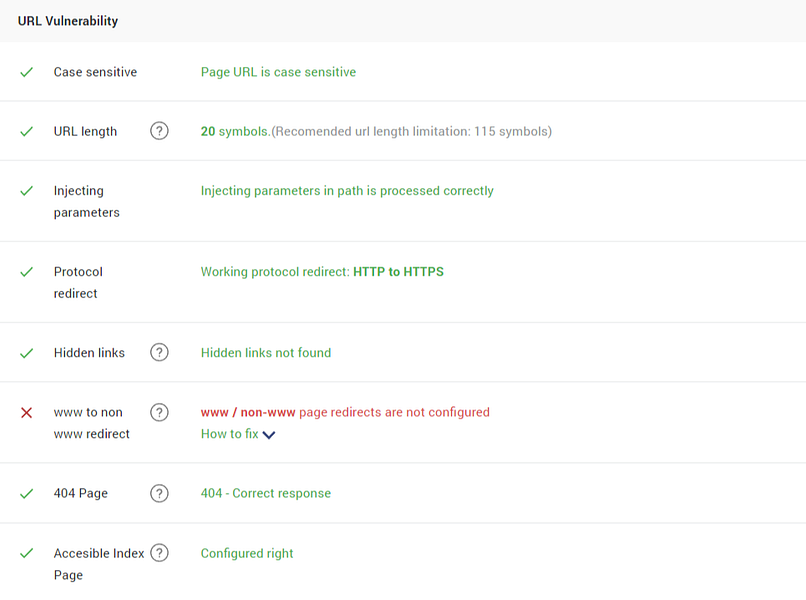The height and width of the screenshot is (600, 806).
Task: Click the green checkmark beside Injecting parameters
Action: tap(27, 190)
